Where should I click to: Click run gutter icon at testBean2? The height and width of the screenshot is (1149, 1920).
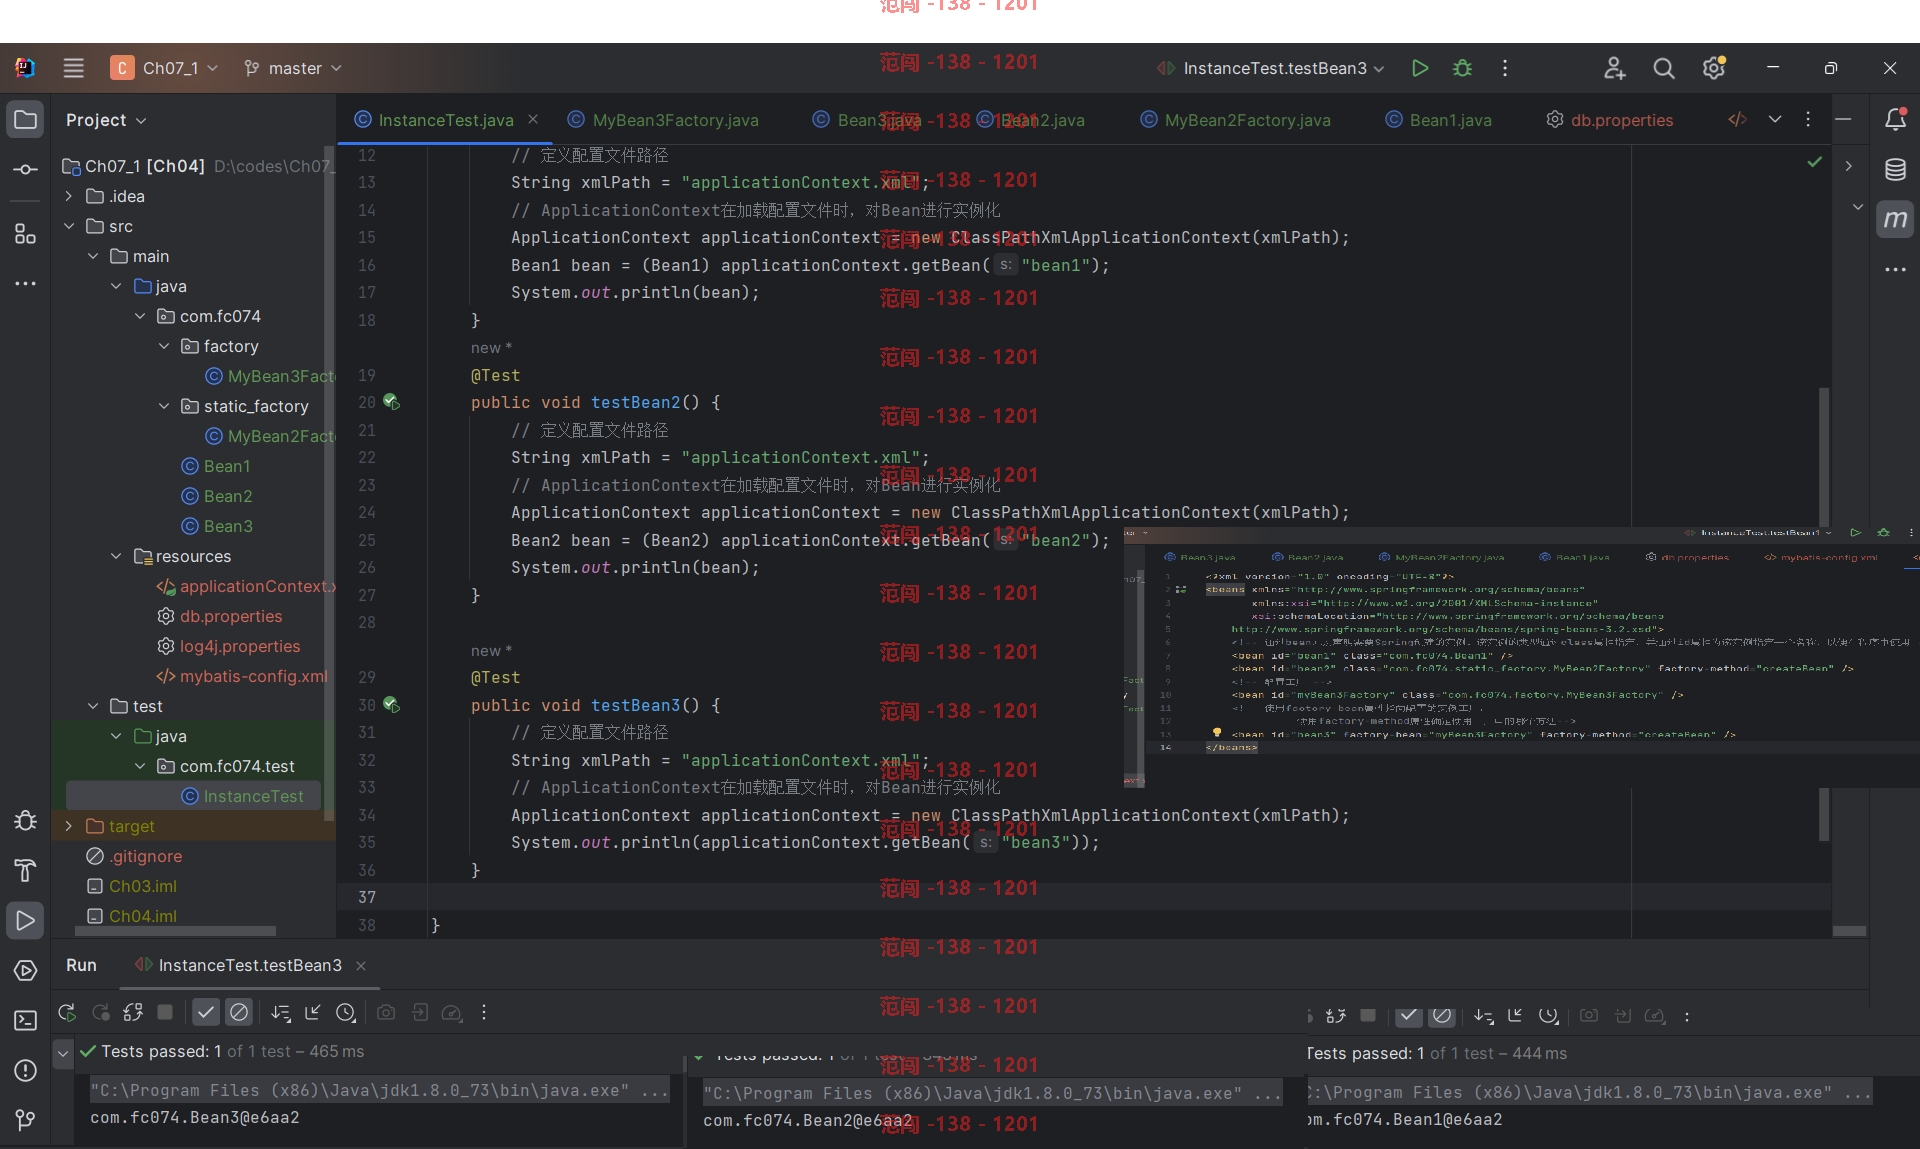[x=391, y=402]
